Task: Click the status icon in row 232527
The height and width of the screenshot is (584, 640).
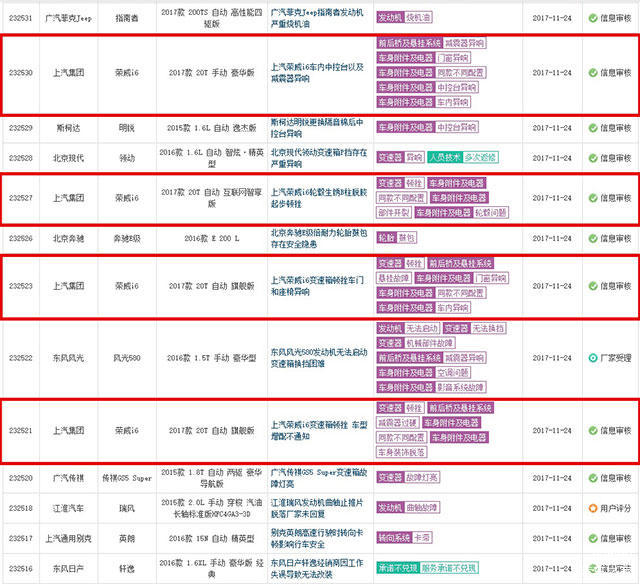Action: (593, 198)
